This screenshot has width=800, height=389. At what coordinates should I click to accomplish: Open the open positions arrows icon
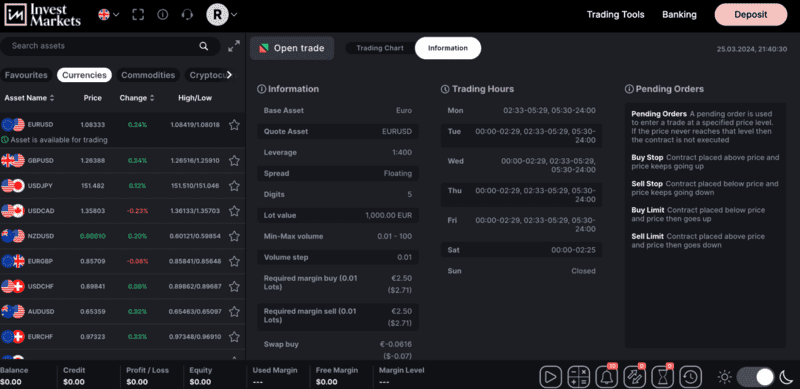click(635, 377)
